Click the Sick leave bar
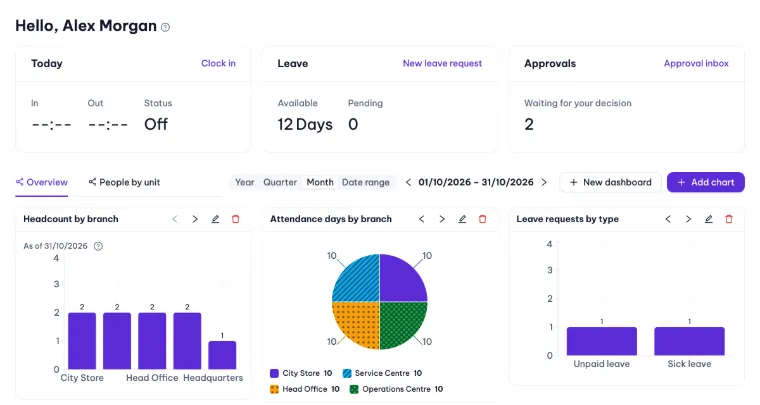760x405 pixels. pyautogui.click(x=689, y=341)
